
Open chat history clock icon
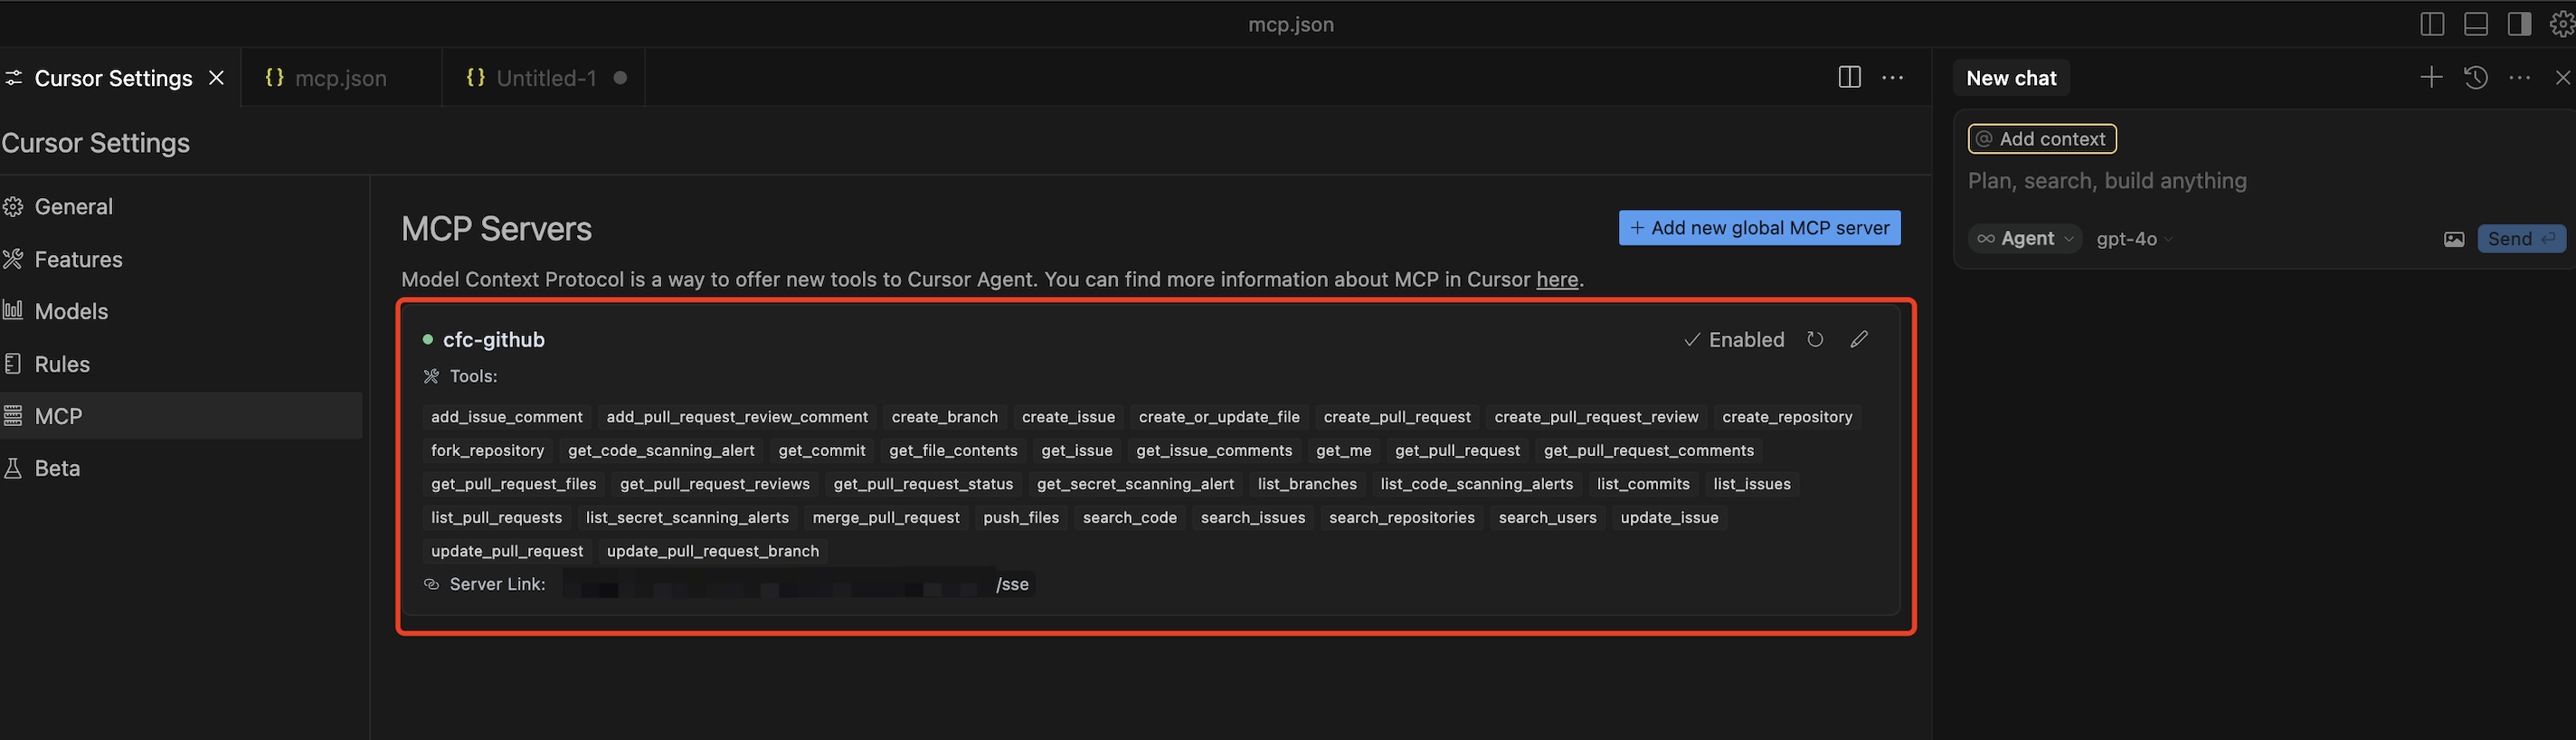[2476, 78]
